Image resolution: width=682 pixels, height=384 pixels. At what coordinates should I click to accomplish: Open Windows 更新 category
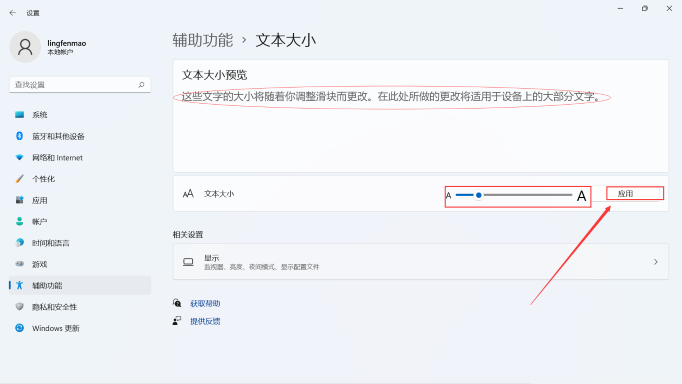point(80,328)
